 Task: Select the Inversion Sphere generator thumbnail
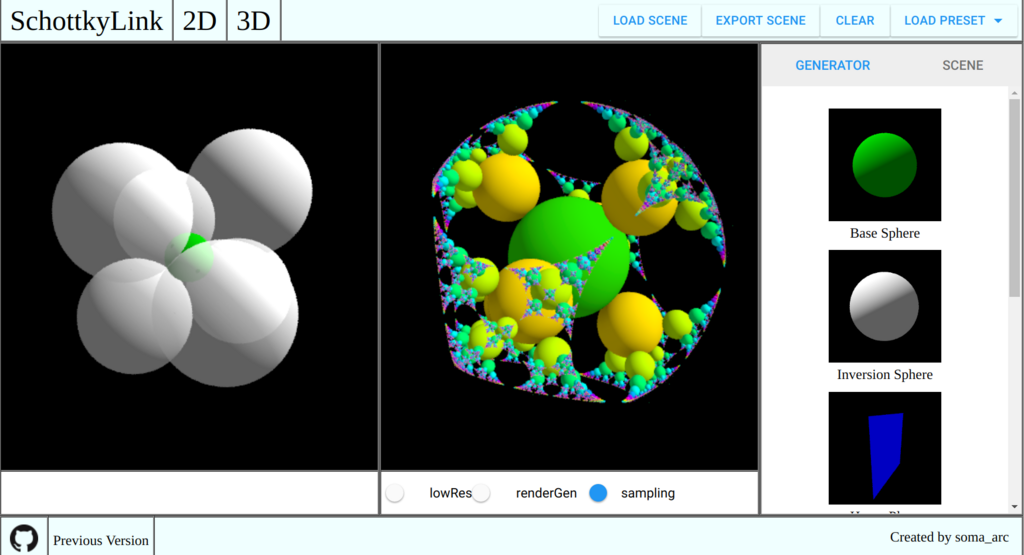[x=884, y=306]
